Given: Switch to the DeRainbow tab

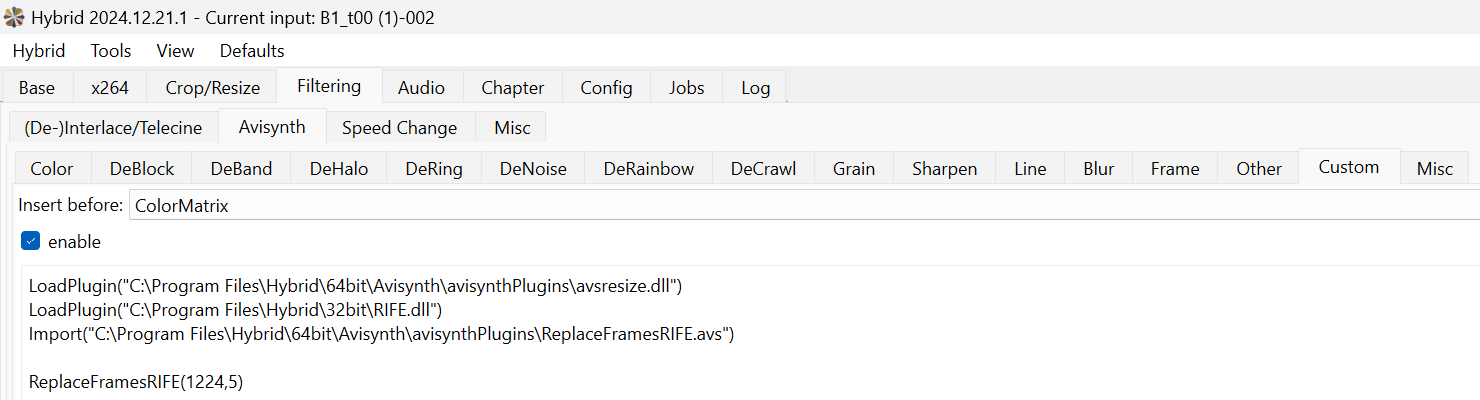Looking at the screenshot, I should click(x=648, y=169).
